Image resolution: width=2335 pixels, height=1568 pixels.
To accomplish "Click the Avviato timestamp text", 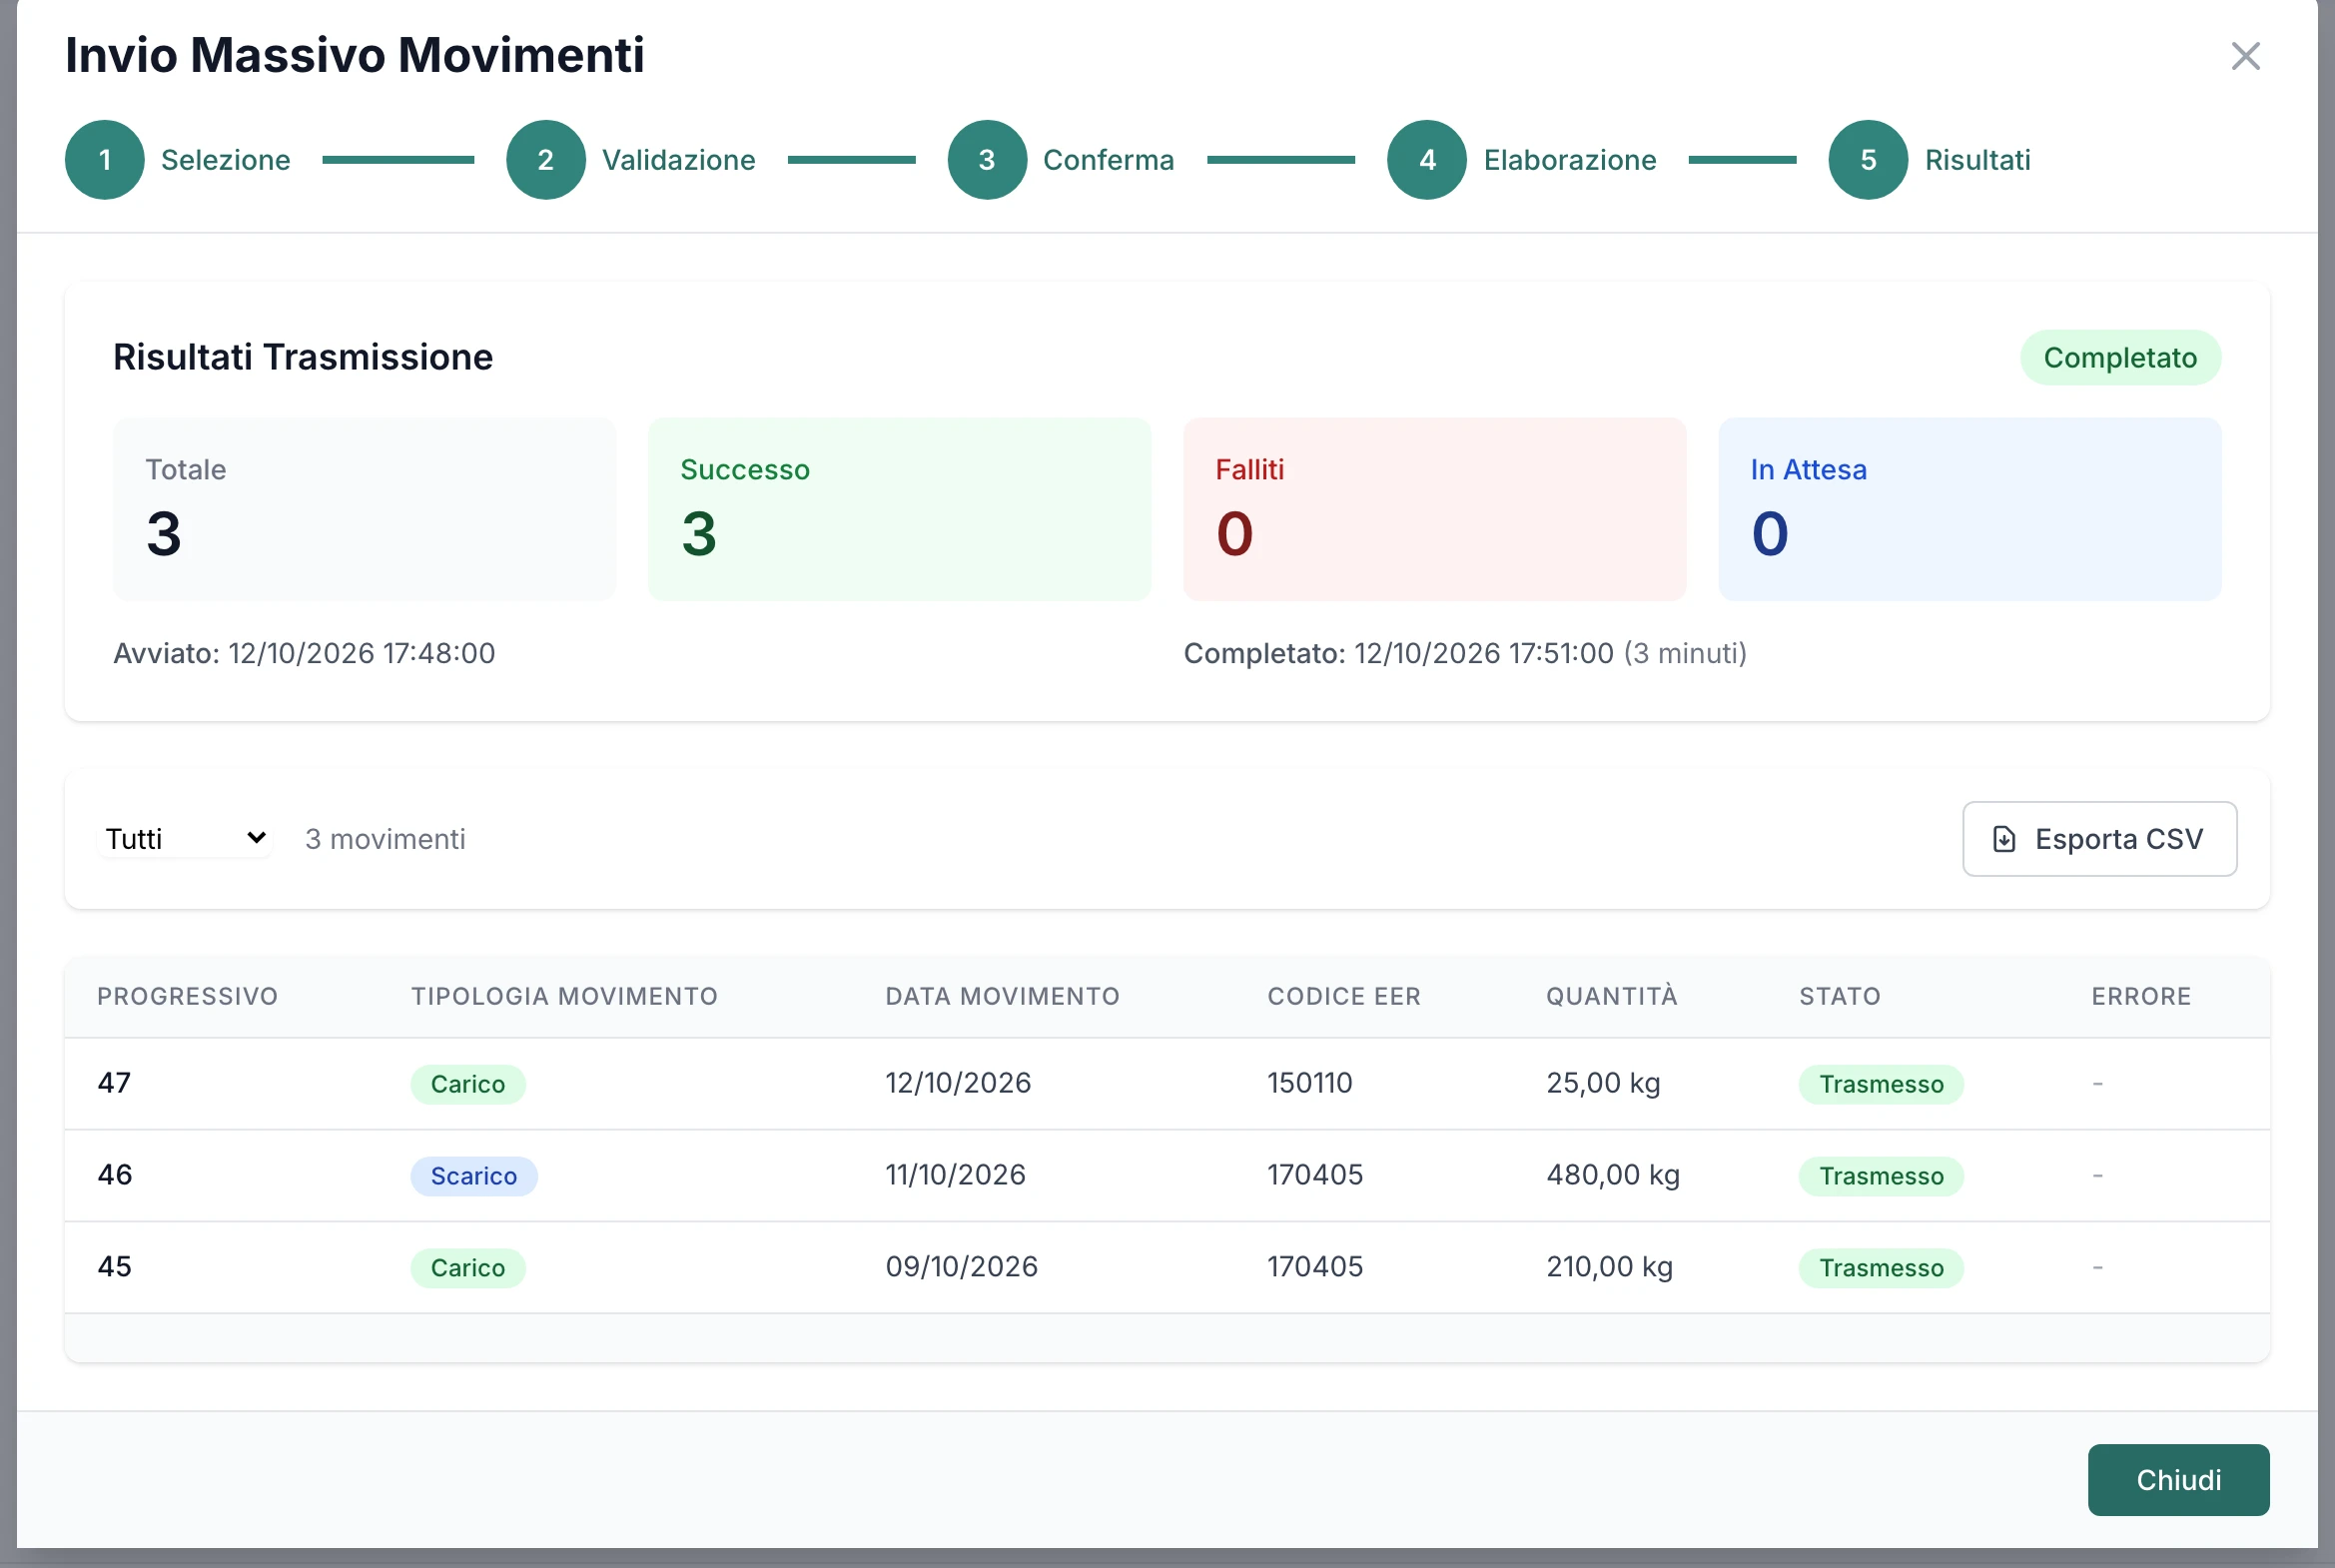I will click(x=304, y=653).
